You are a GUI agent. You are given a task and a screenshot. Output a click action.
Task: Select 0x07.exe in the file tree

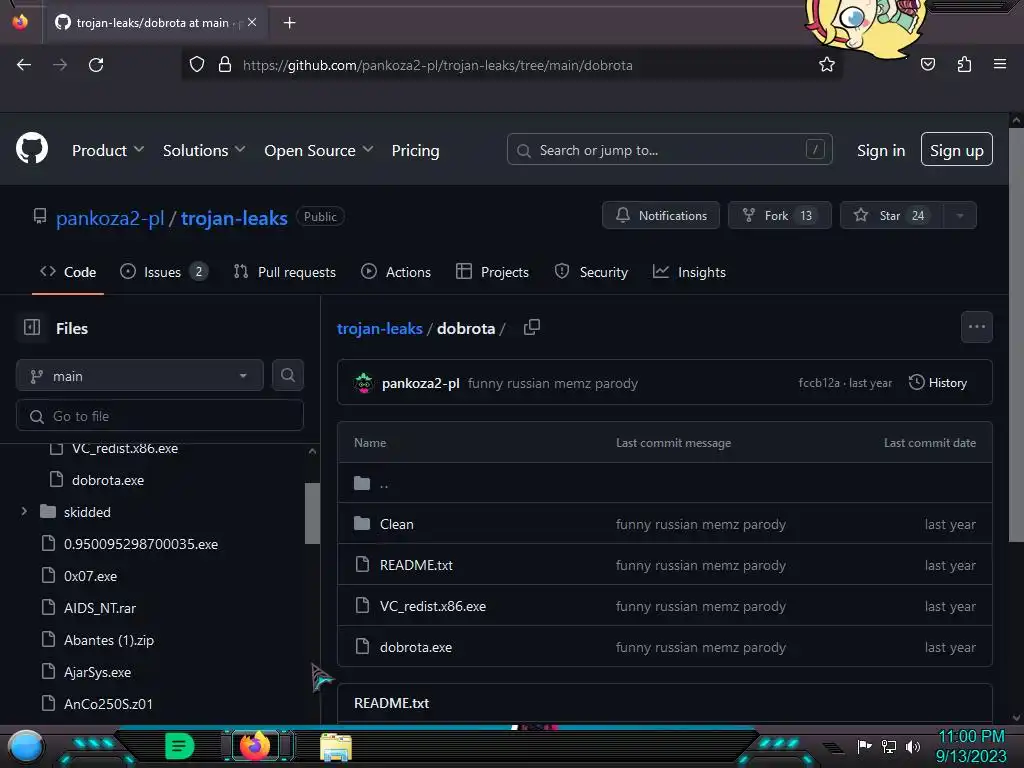90,576
